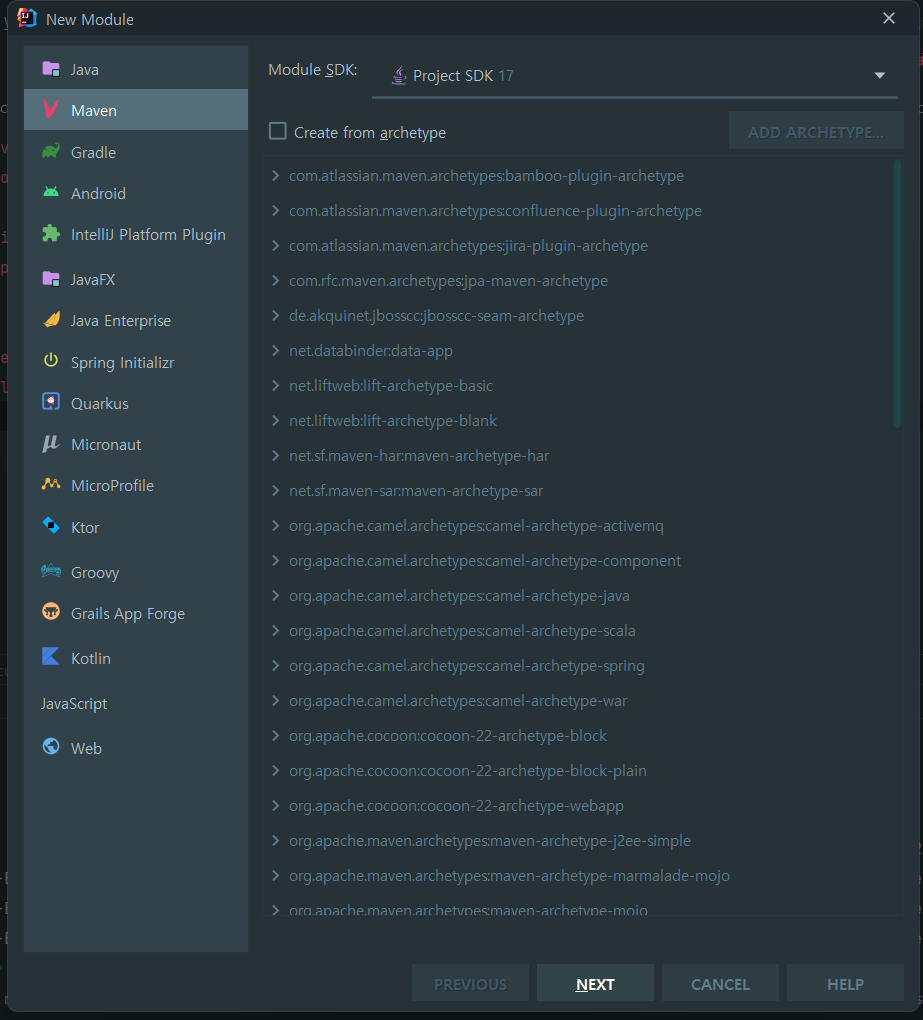Expand the jira-plugin-archetype entry
This screenshot has width=923, height=1020.
(276, 246)
